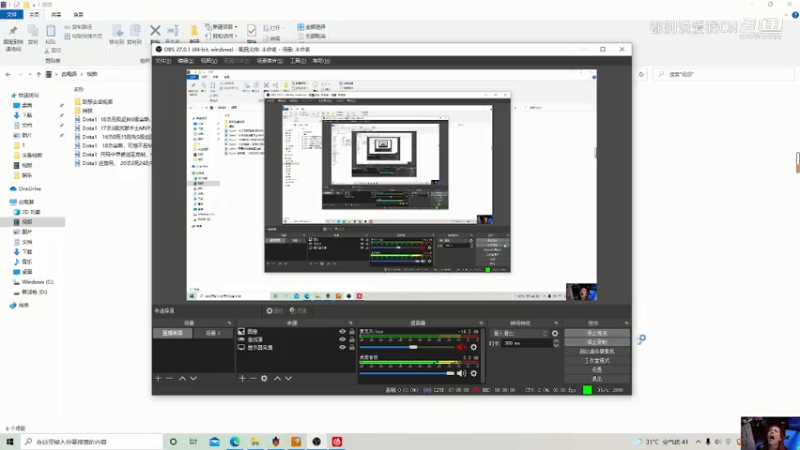Go back with Explorer back arrow
Screen dimensions: 800x450
coord(8,74)
